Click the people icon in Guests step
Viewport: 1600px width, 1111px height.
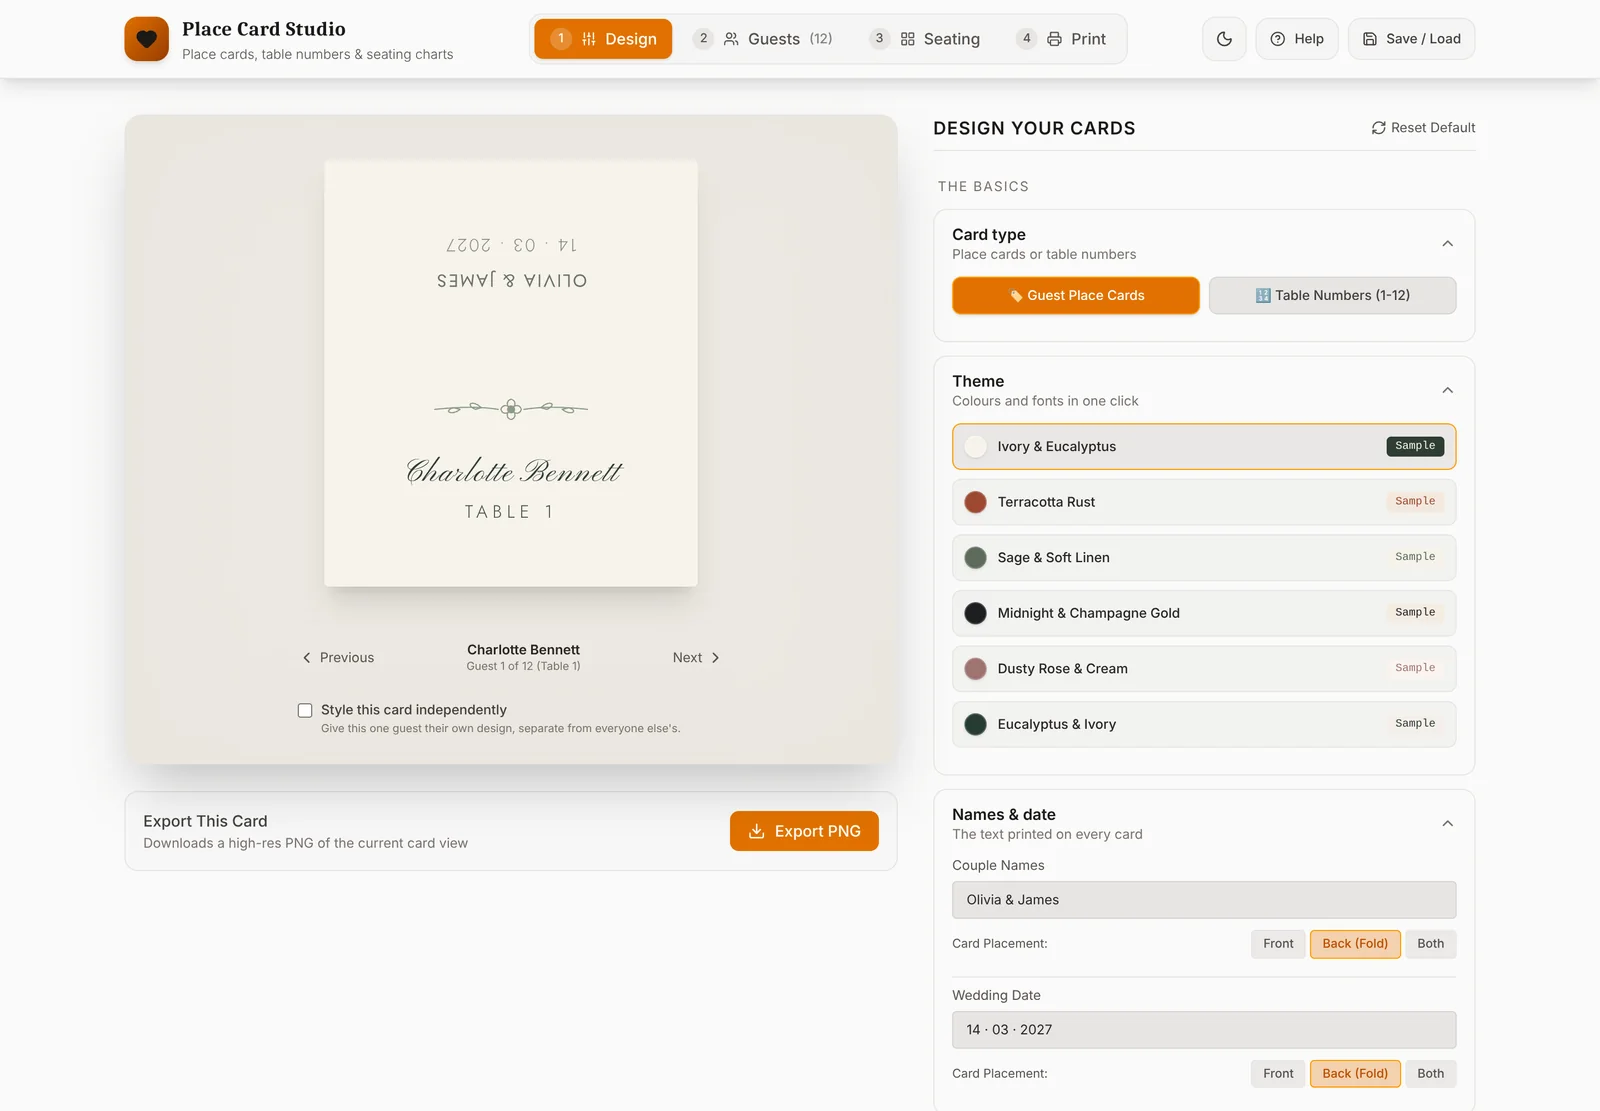tap(731, 39)
